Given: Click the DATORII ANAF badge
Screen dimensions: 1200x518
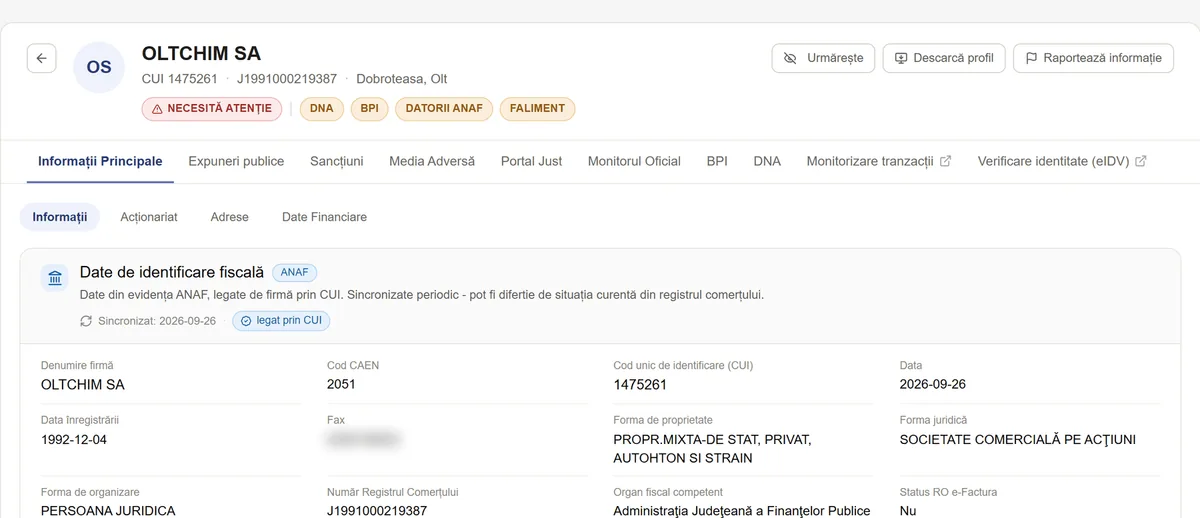Looking at the screenshot, I should coord(444,109).
